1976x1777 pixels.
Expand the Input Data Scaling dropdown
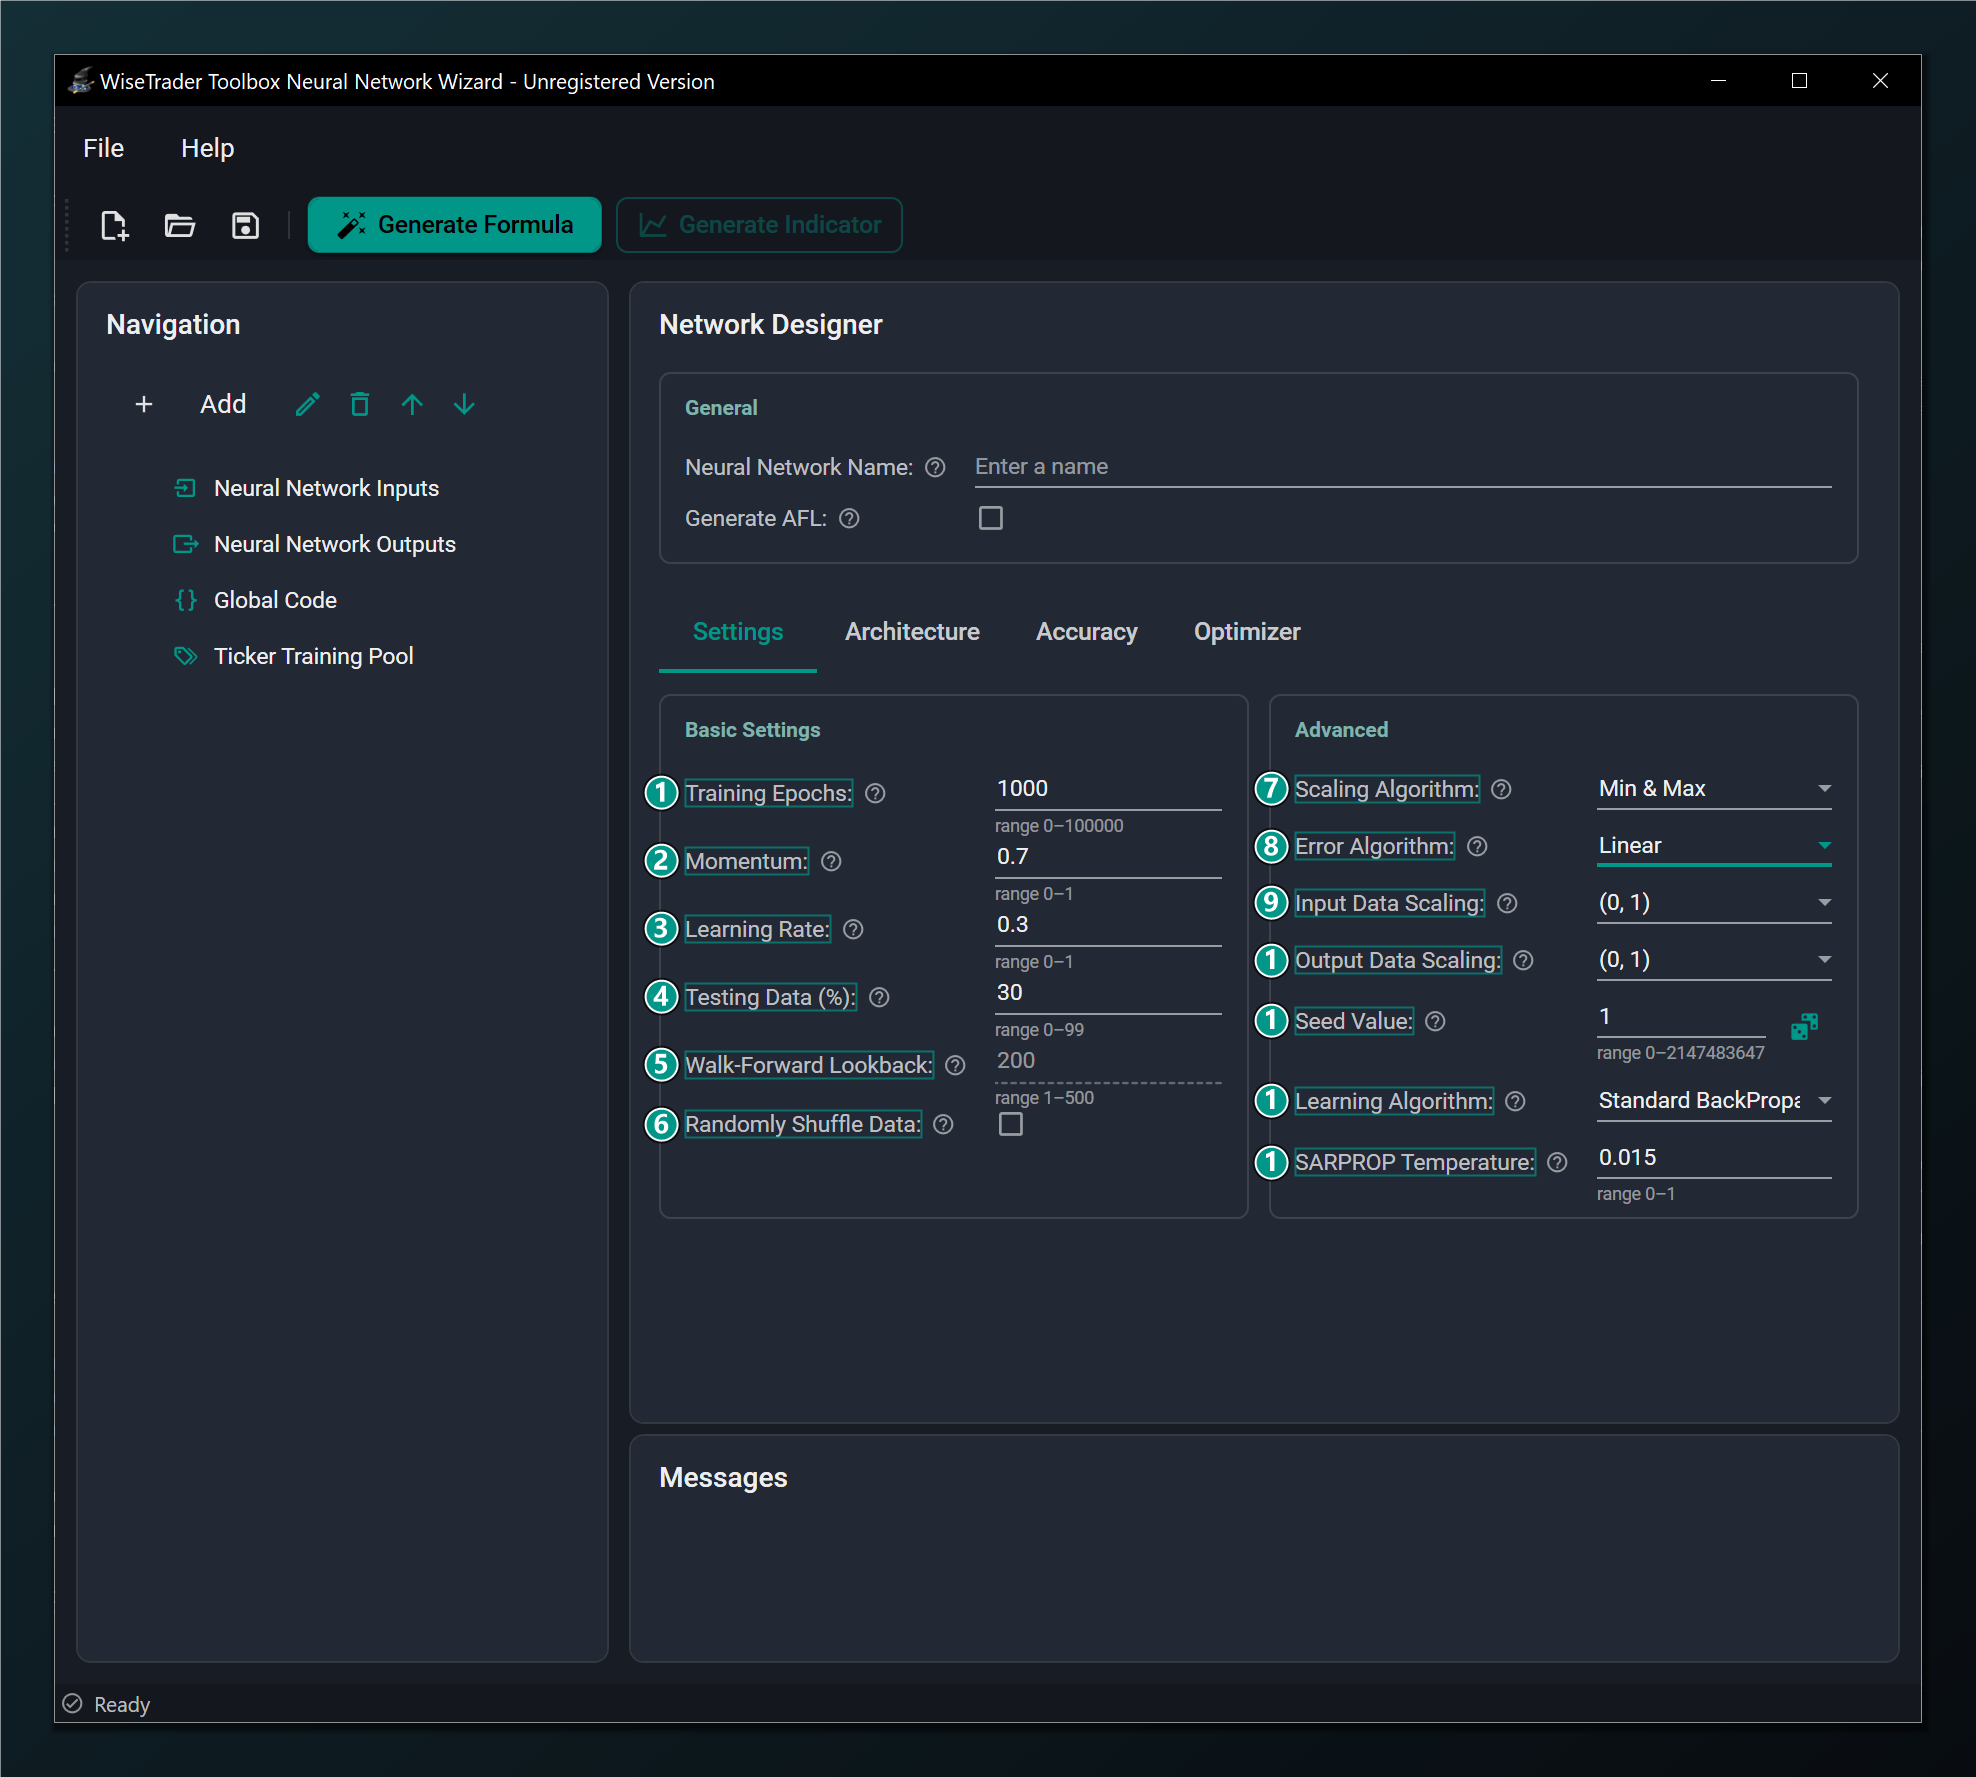[1714, 903]
